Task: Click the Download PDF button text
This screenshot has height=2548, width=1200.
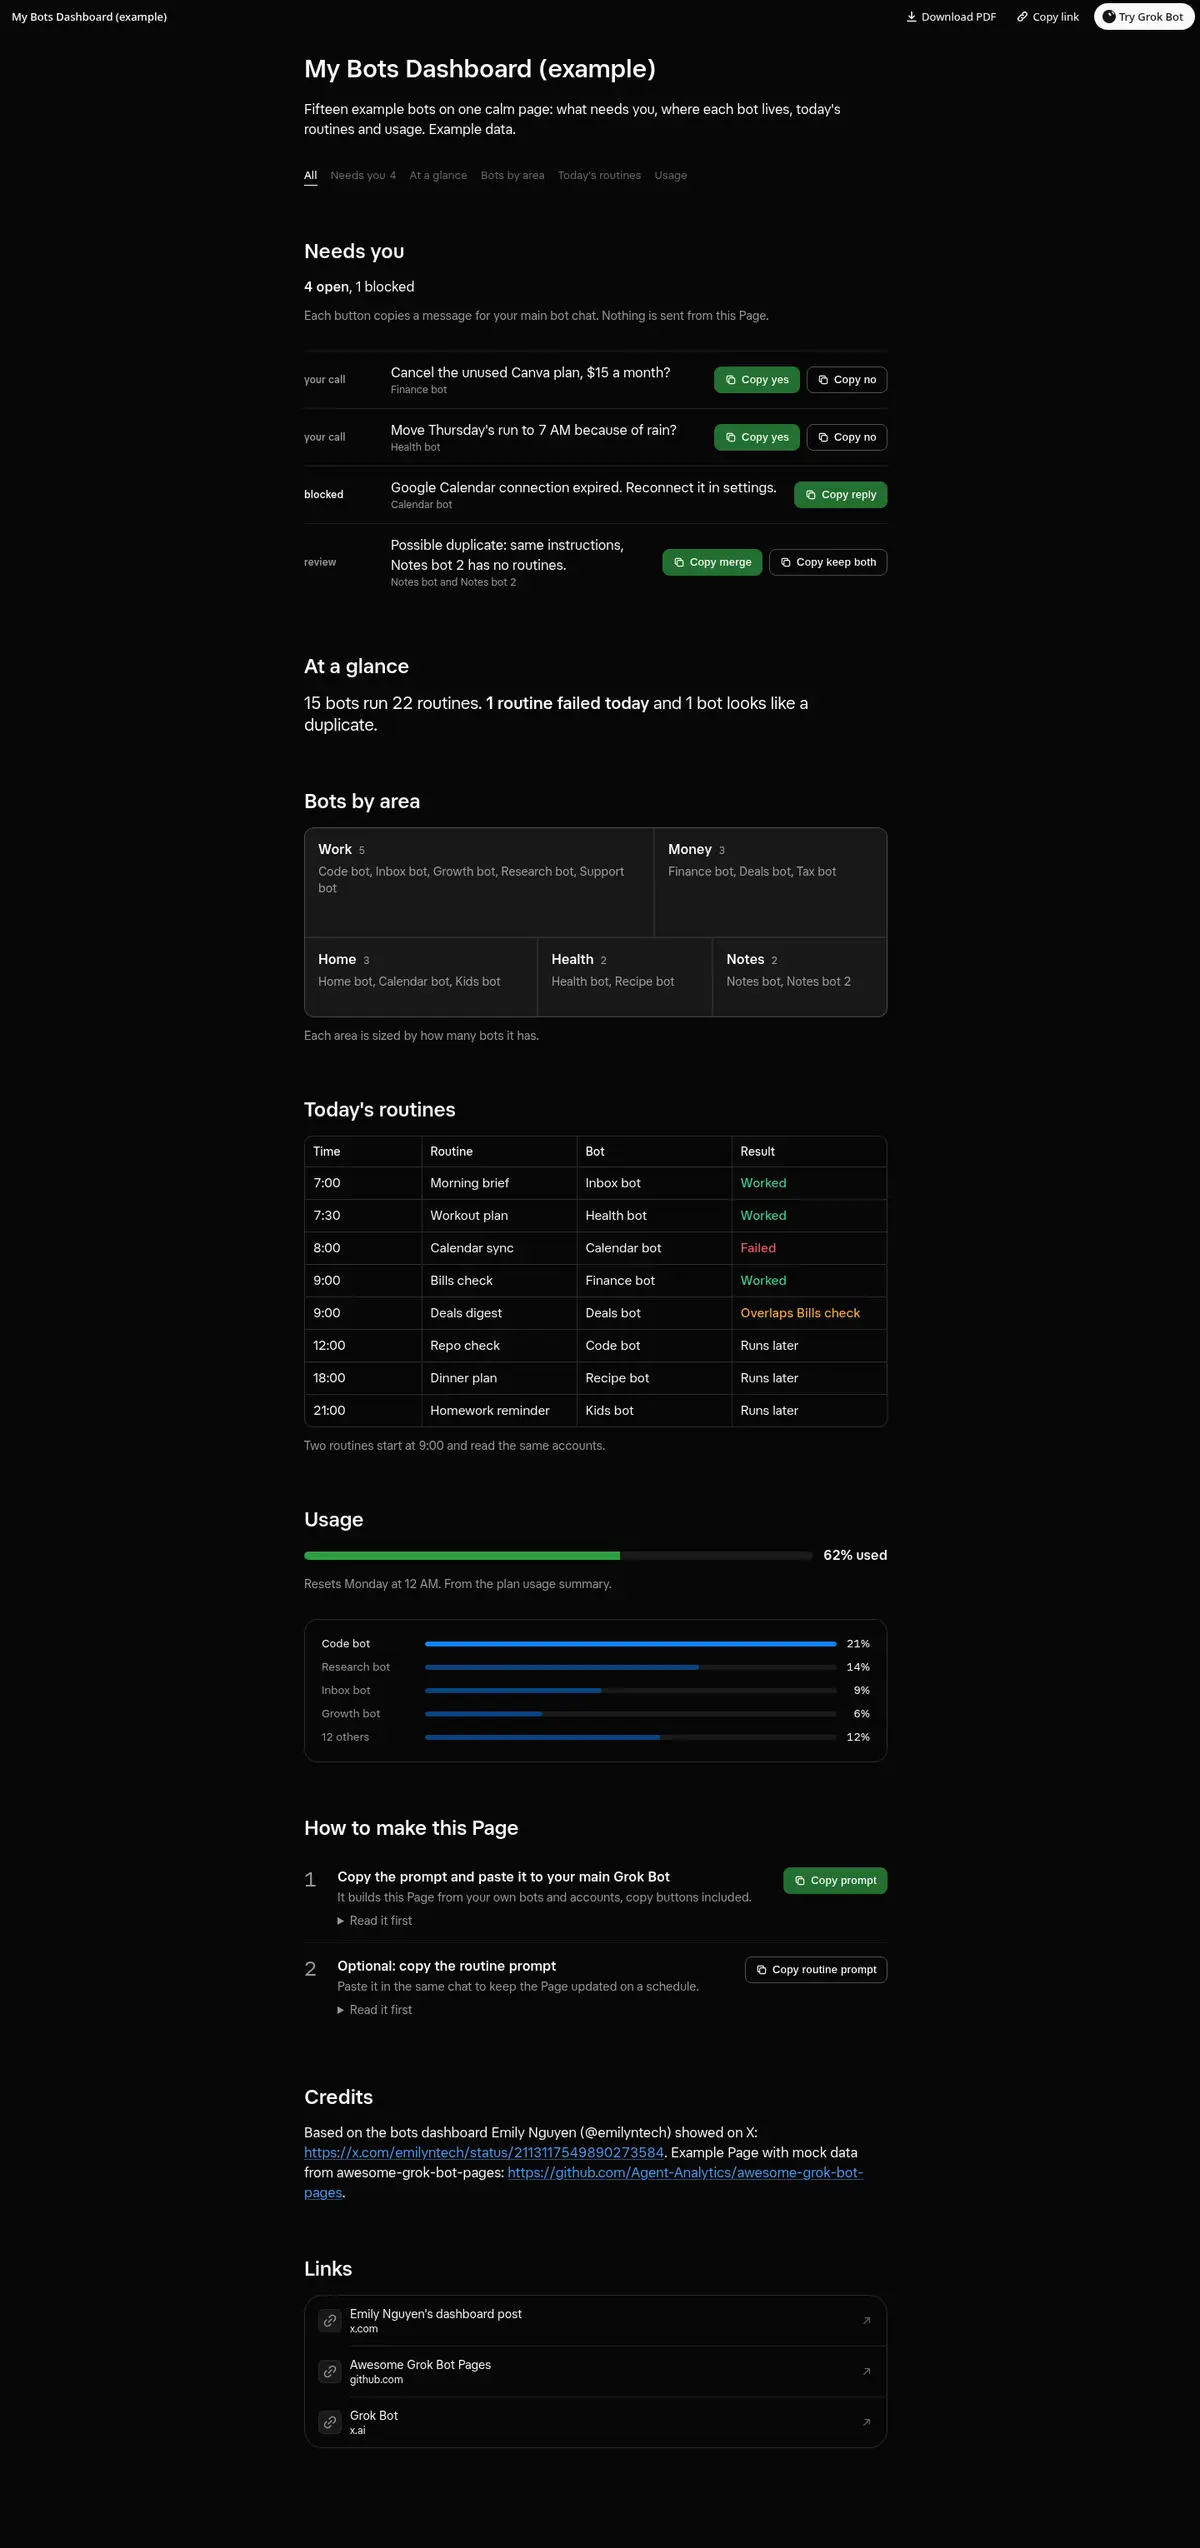Action: click(x=958, y=17)
